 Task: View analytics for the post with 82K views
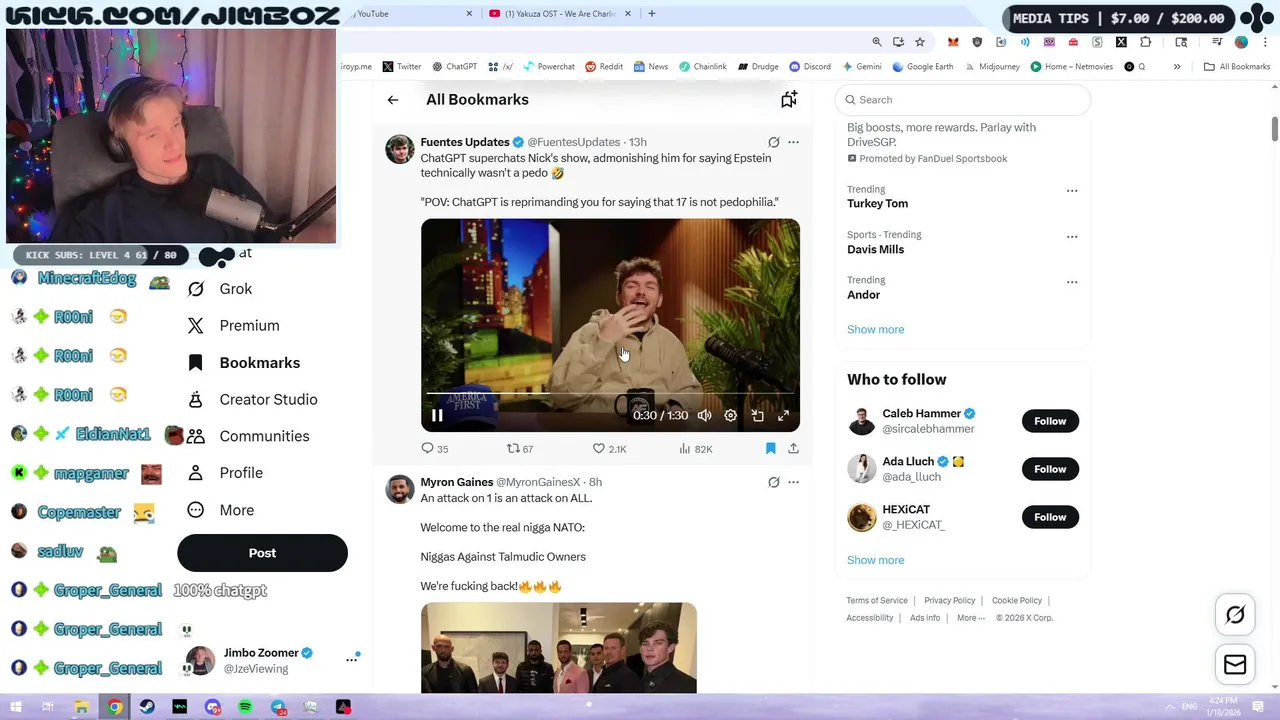click(695, 449)
